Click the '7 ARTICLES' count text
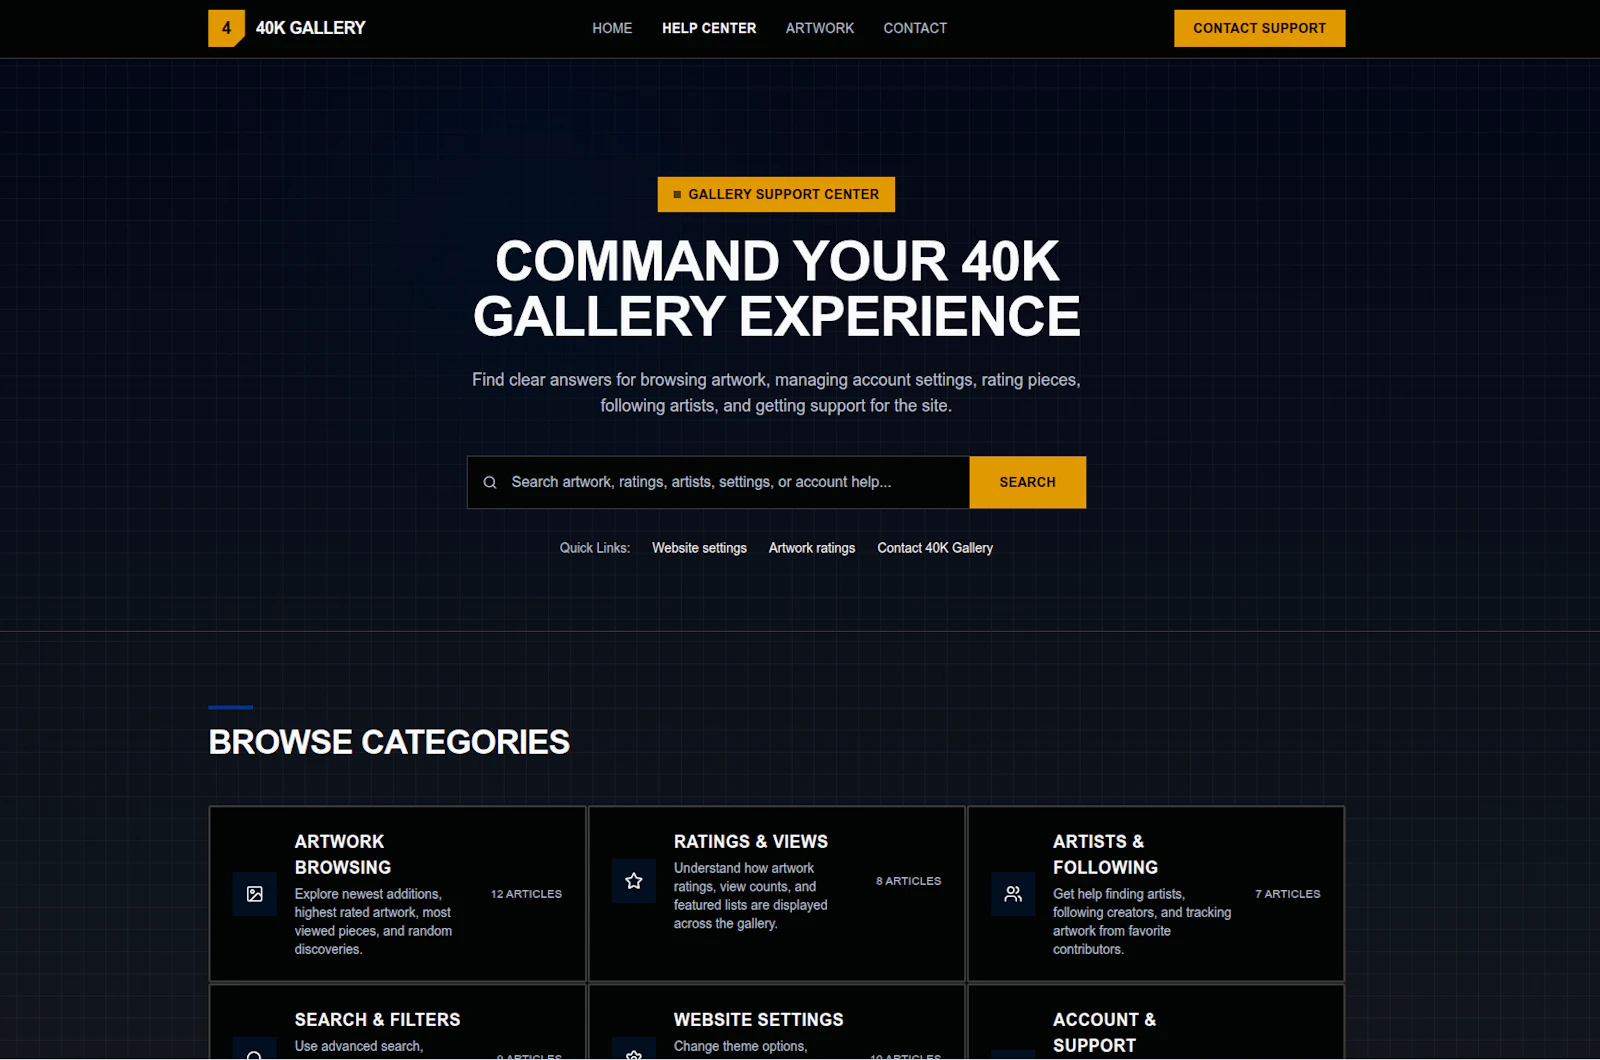1600x1060 pixels. point(1288,894)
